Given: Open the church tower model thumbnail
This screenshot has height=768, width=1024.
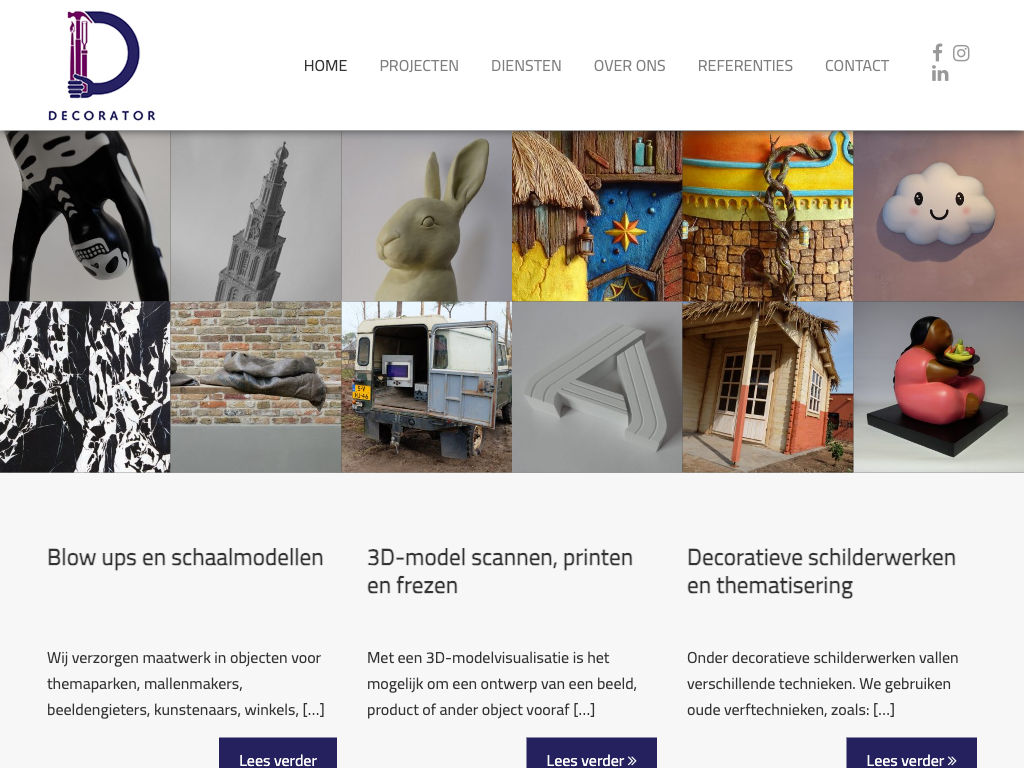Looking at the screenshot, I should (x=256, y=216).
